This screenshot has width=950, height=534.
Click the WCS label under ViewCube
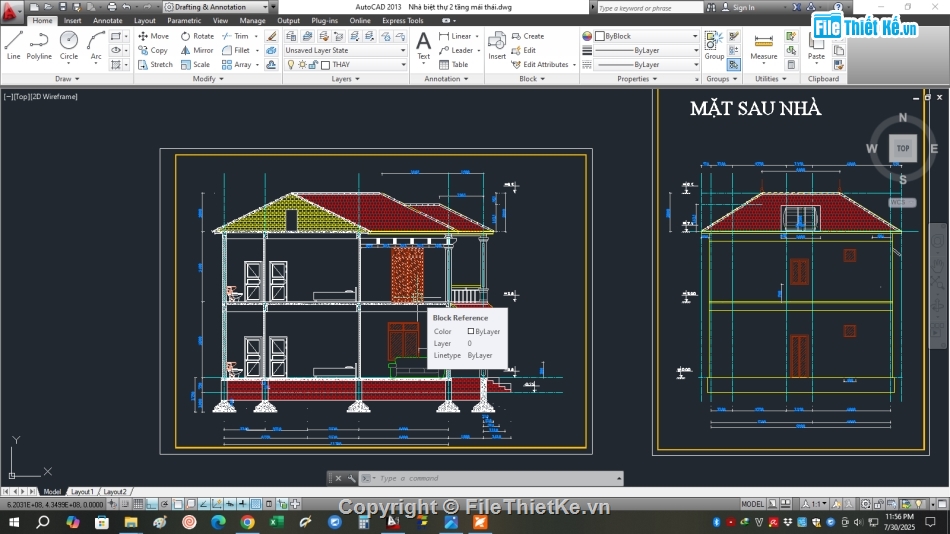(902, 202)
